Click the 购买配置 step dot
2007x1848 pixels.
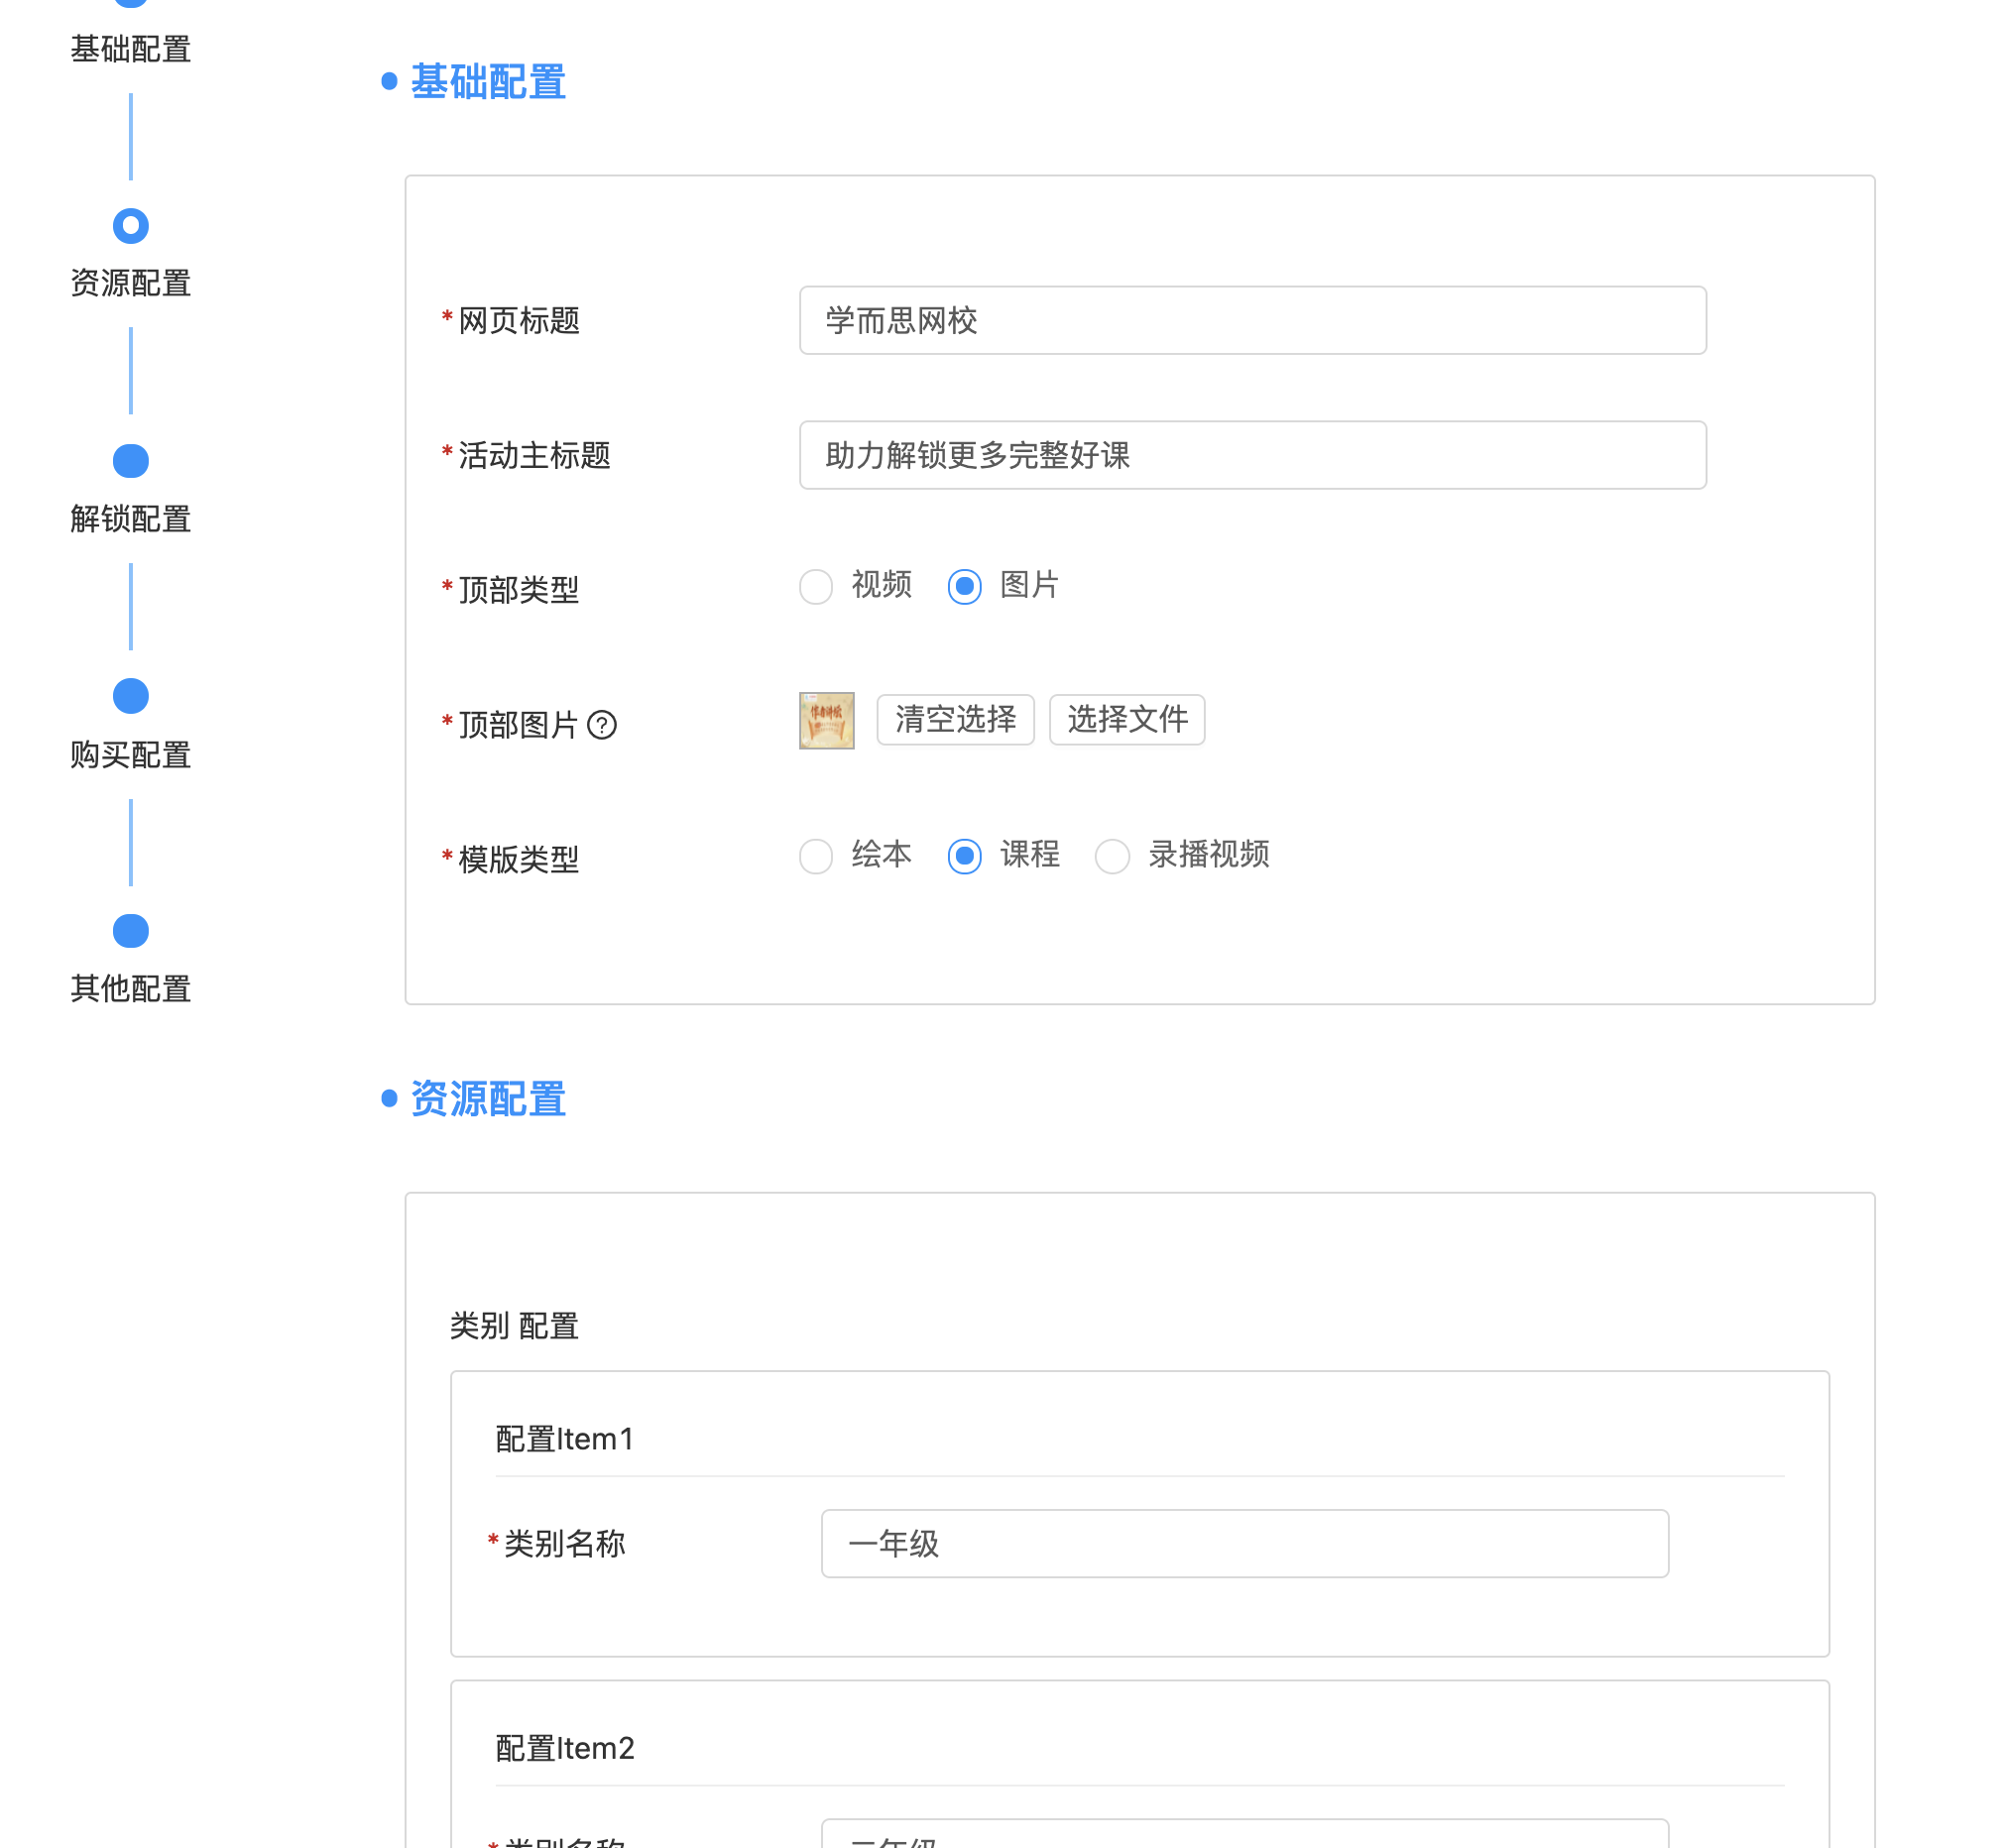pos(130,696)
